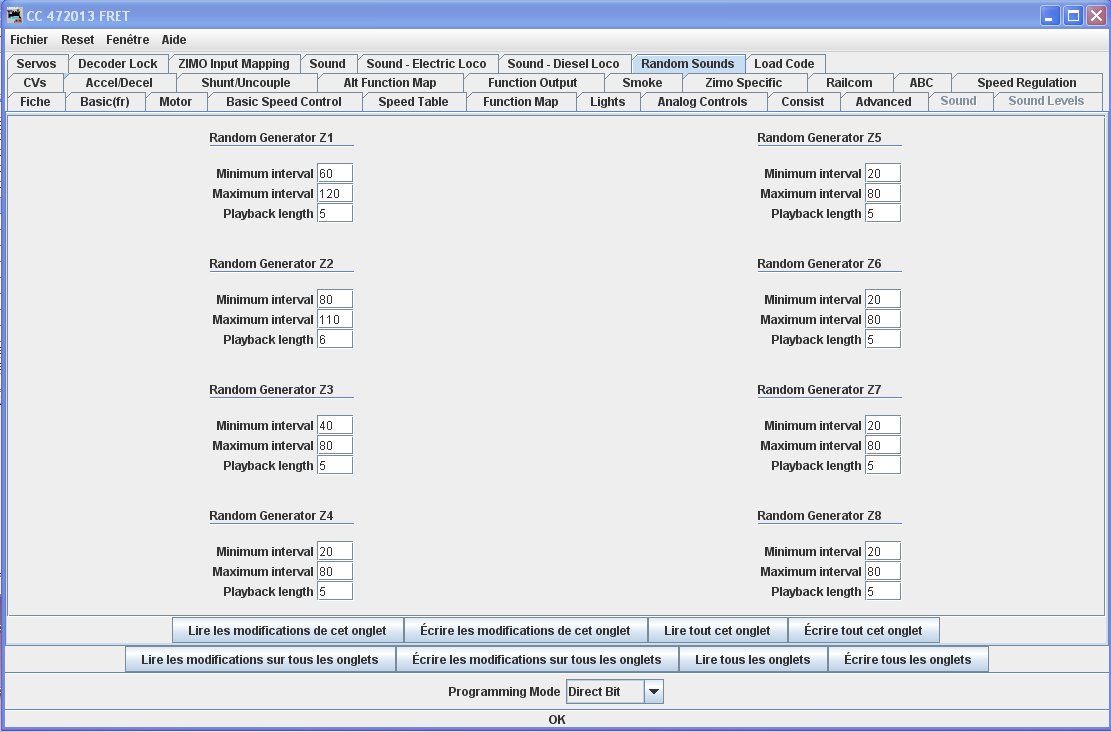The width and height of the screenshot is (1111, 732).
Task: Select the Random Sounds tab
Action: coord(687,64)
